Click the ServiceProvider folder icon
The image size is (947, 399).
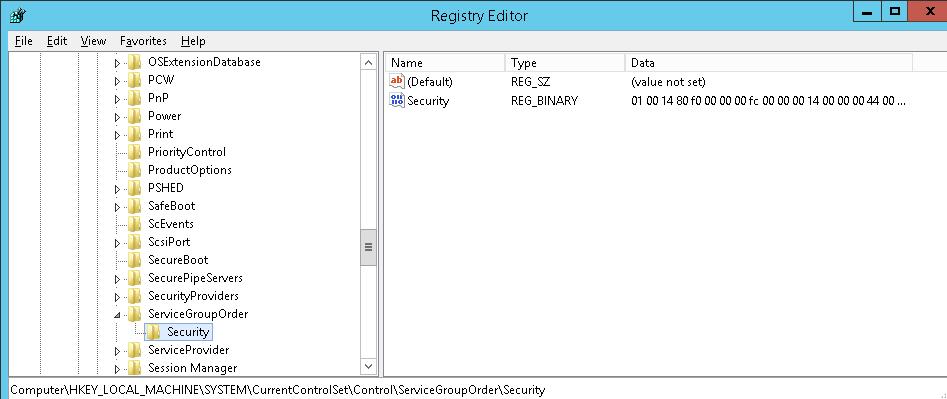tap(135, 350)
